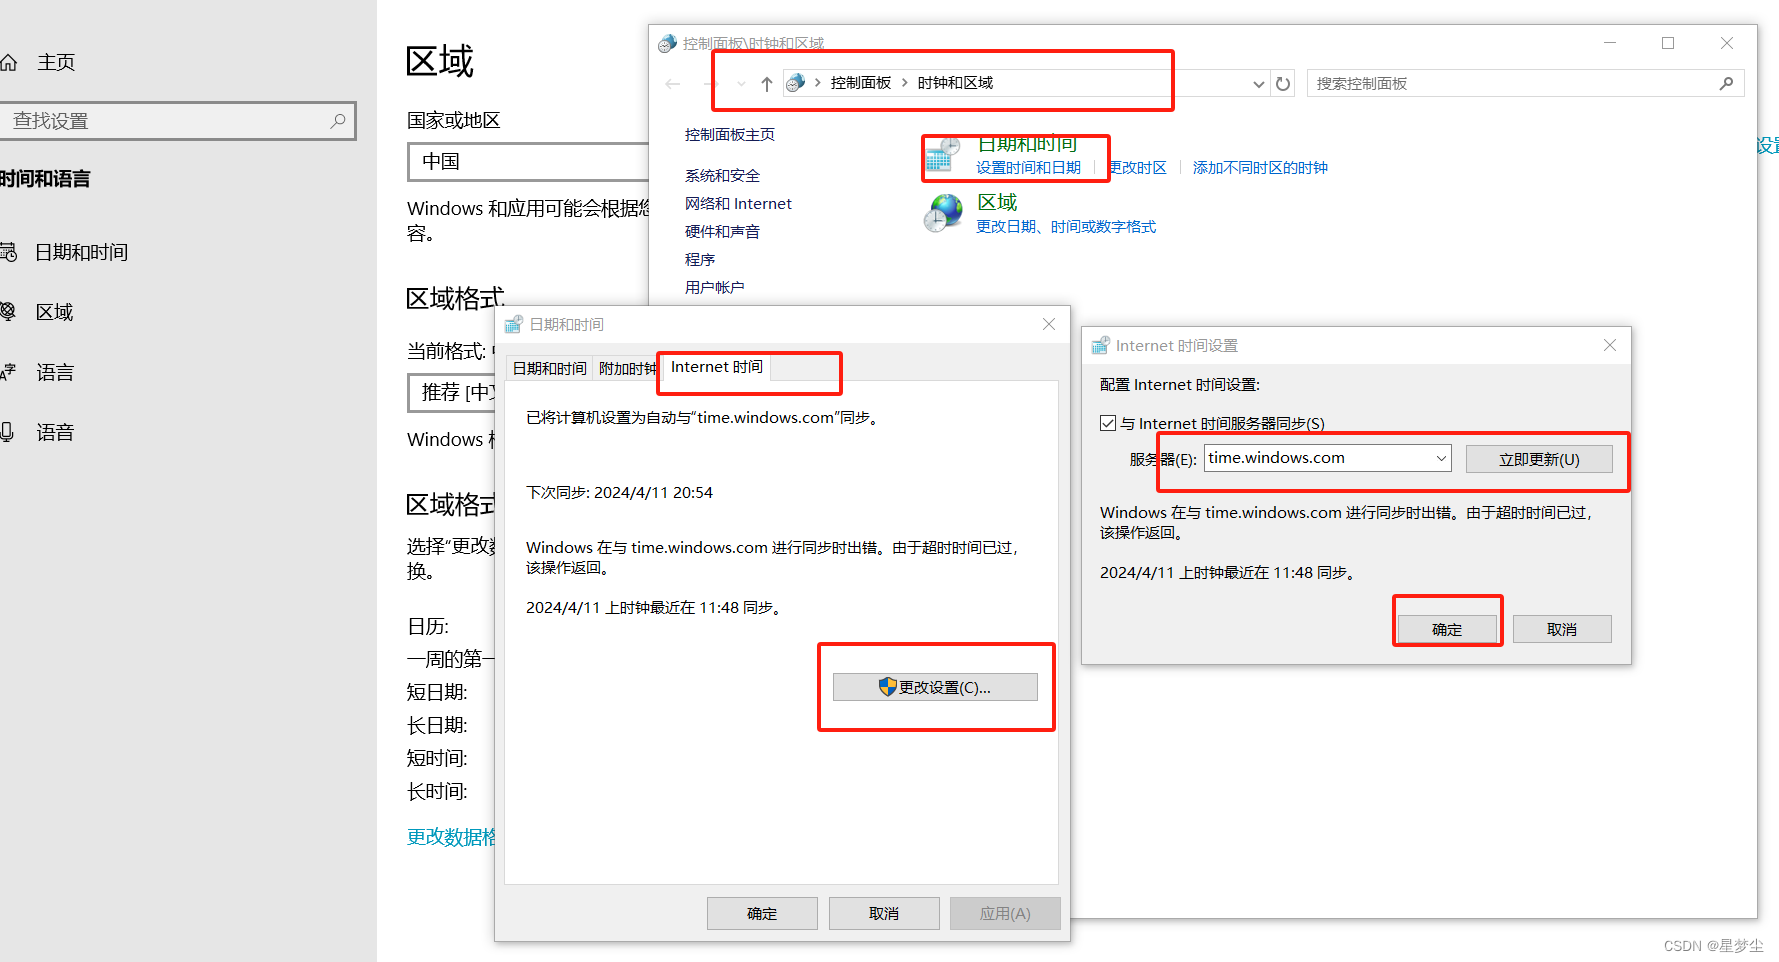Switch to the Date and Time tab
Image resolution: width=1779 pixels, height=962 pixels.
(x=549, y=369)
